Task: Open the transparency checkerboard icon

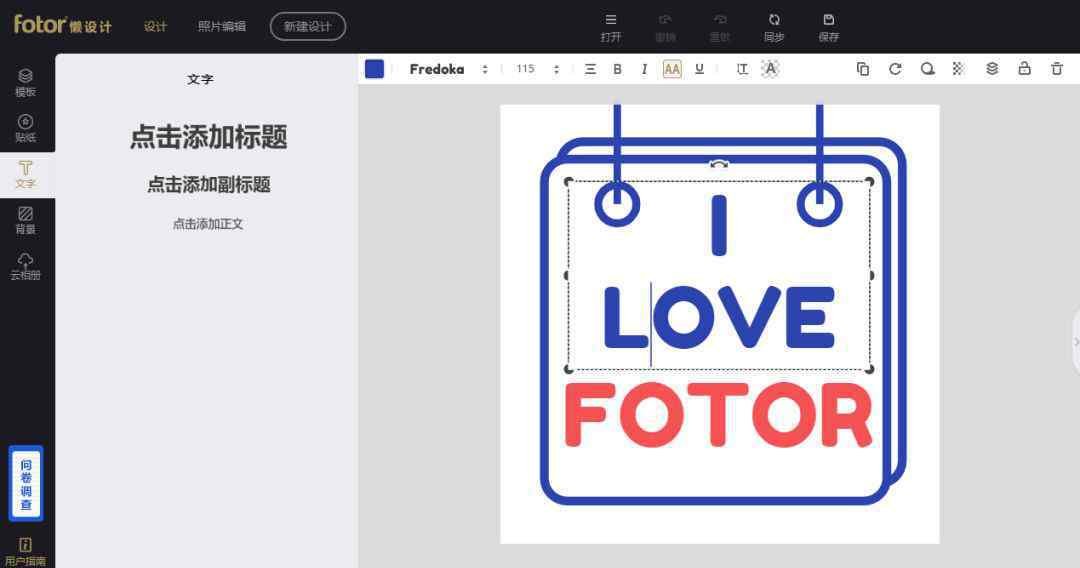Action: (958, 69)
